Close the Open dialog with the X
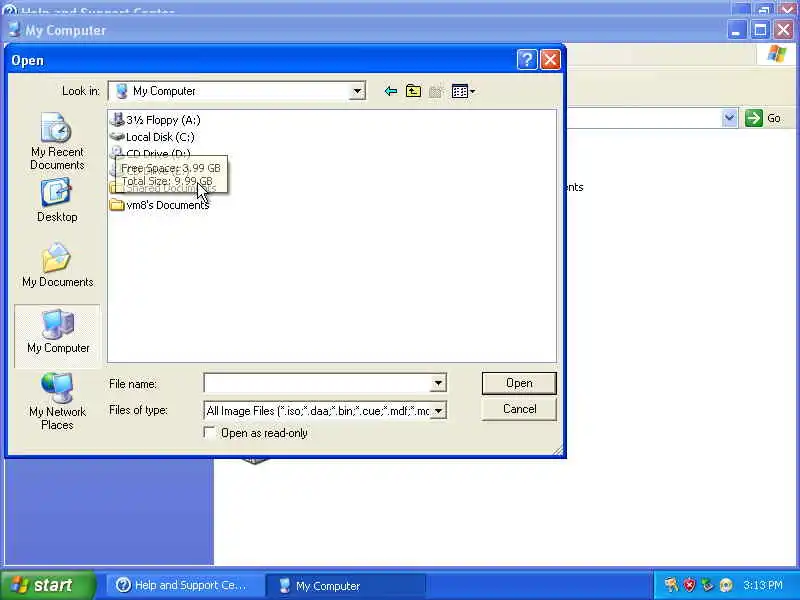The height and width of the screenshot is (600, 800). tap(550, 60)
